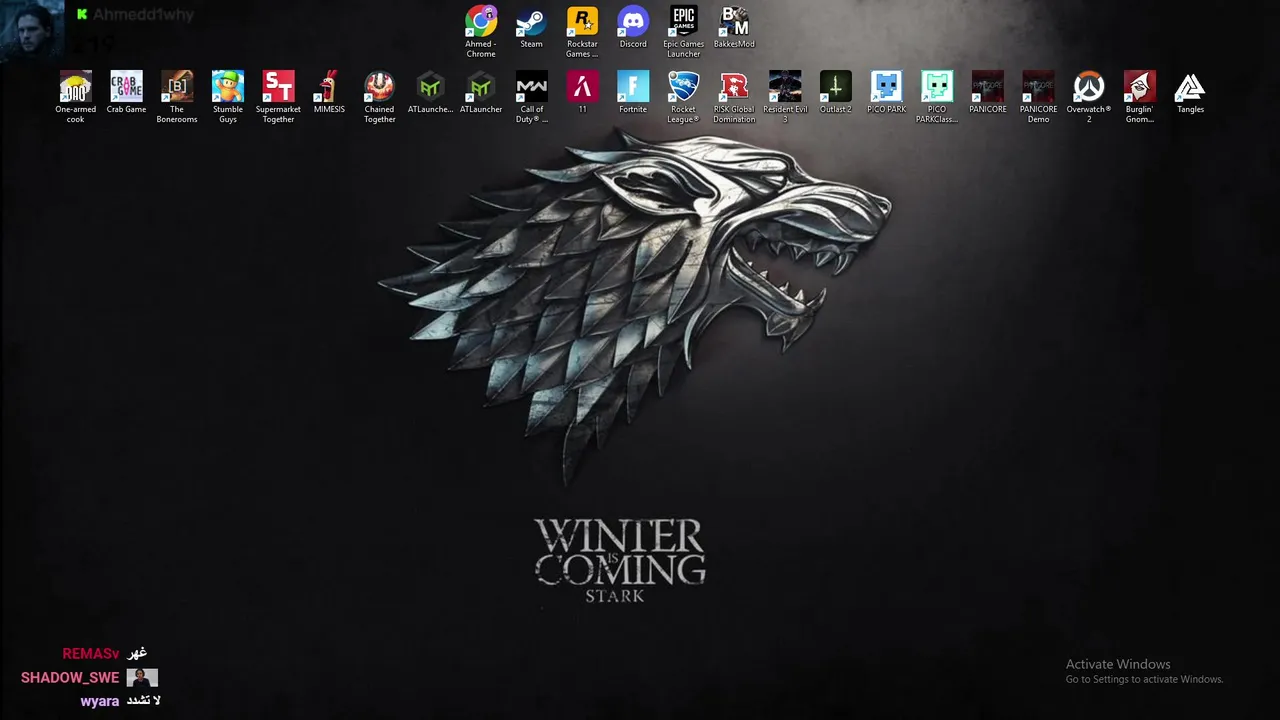Open the Ahmed - Chrome shortcut
The image size is (1280, 720).
tap(481, 32)
